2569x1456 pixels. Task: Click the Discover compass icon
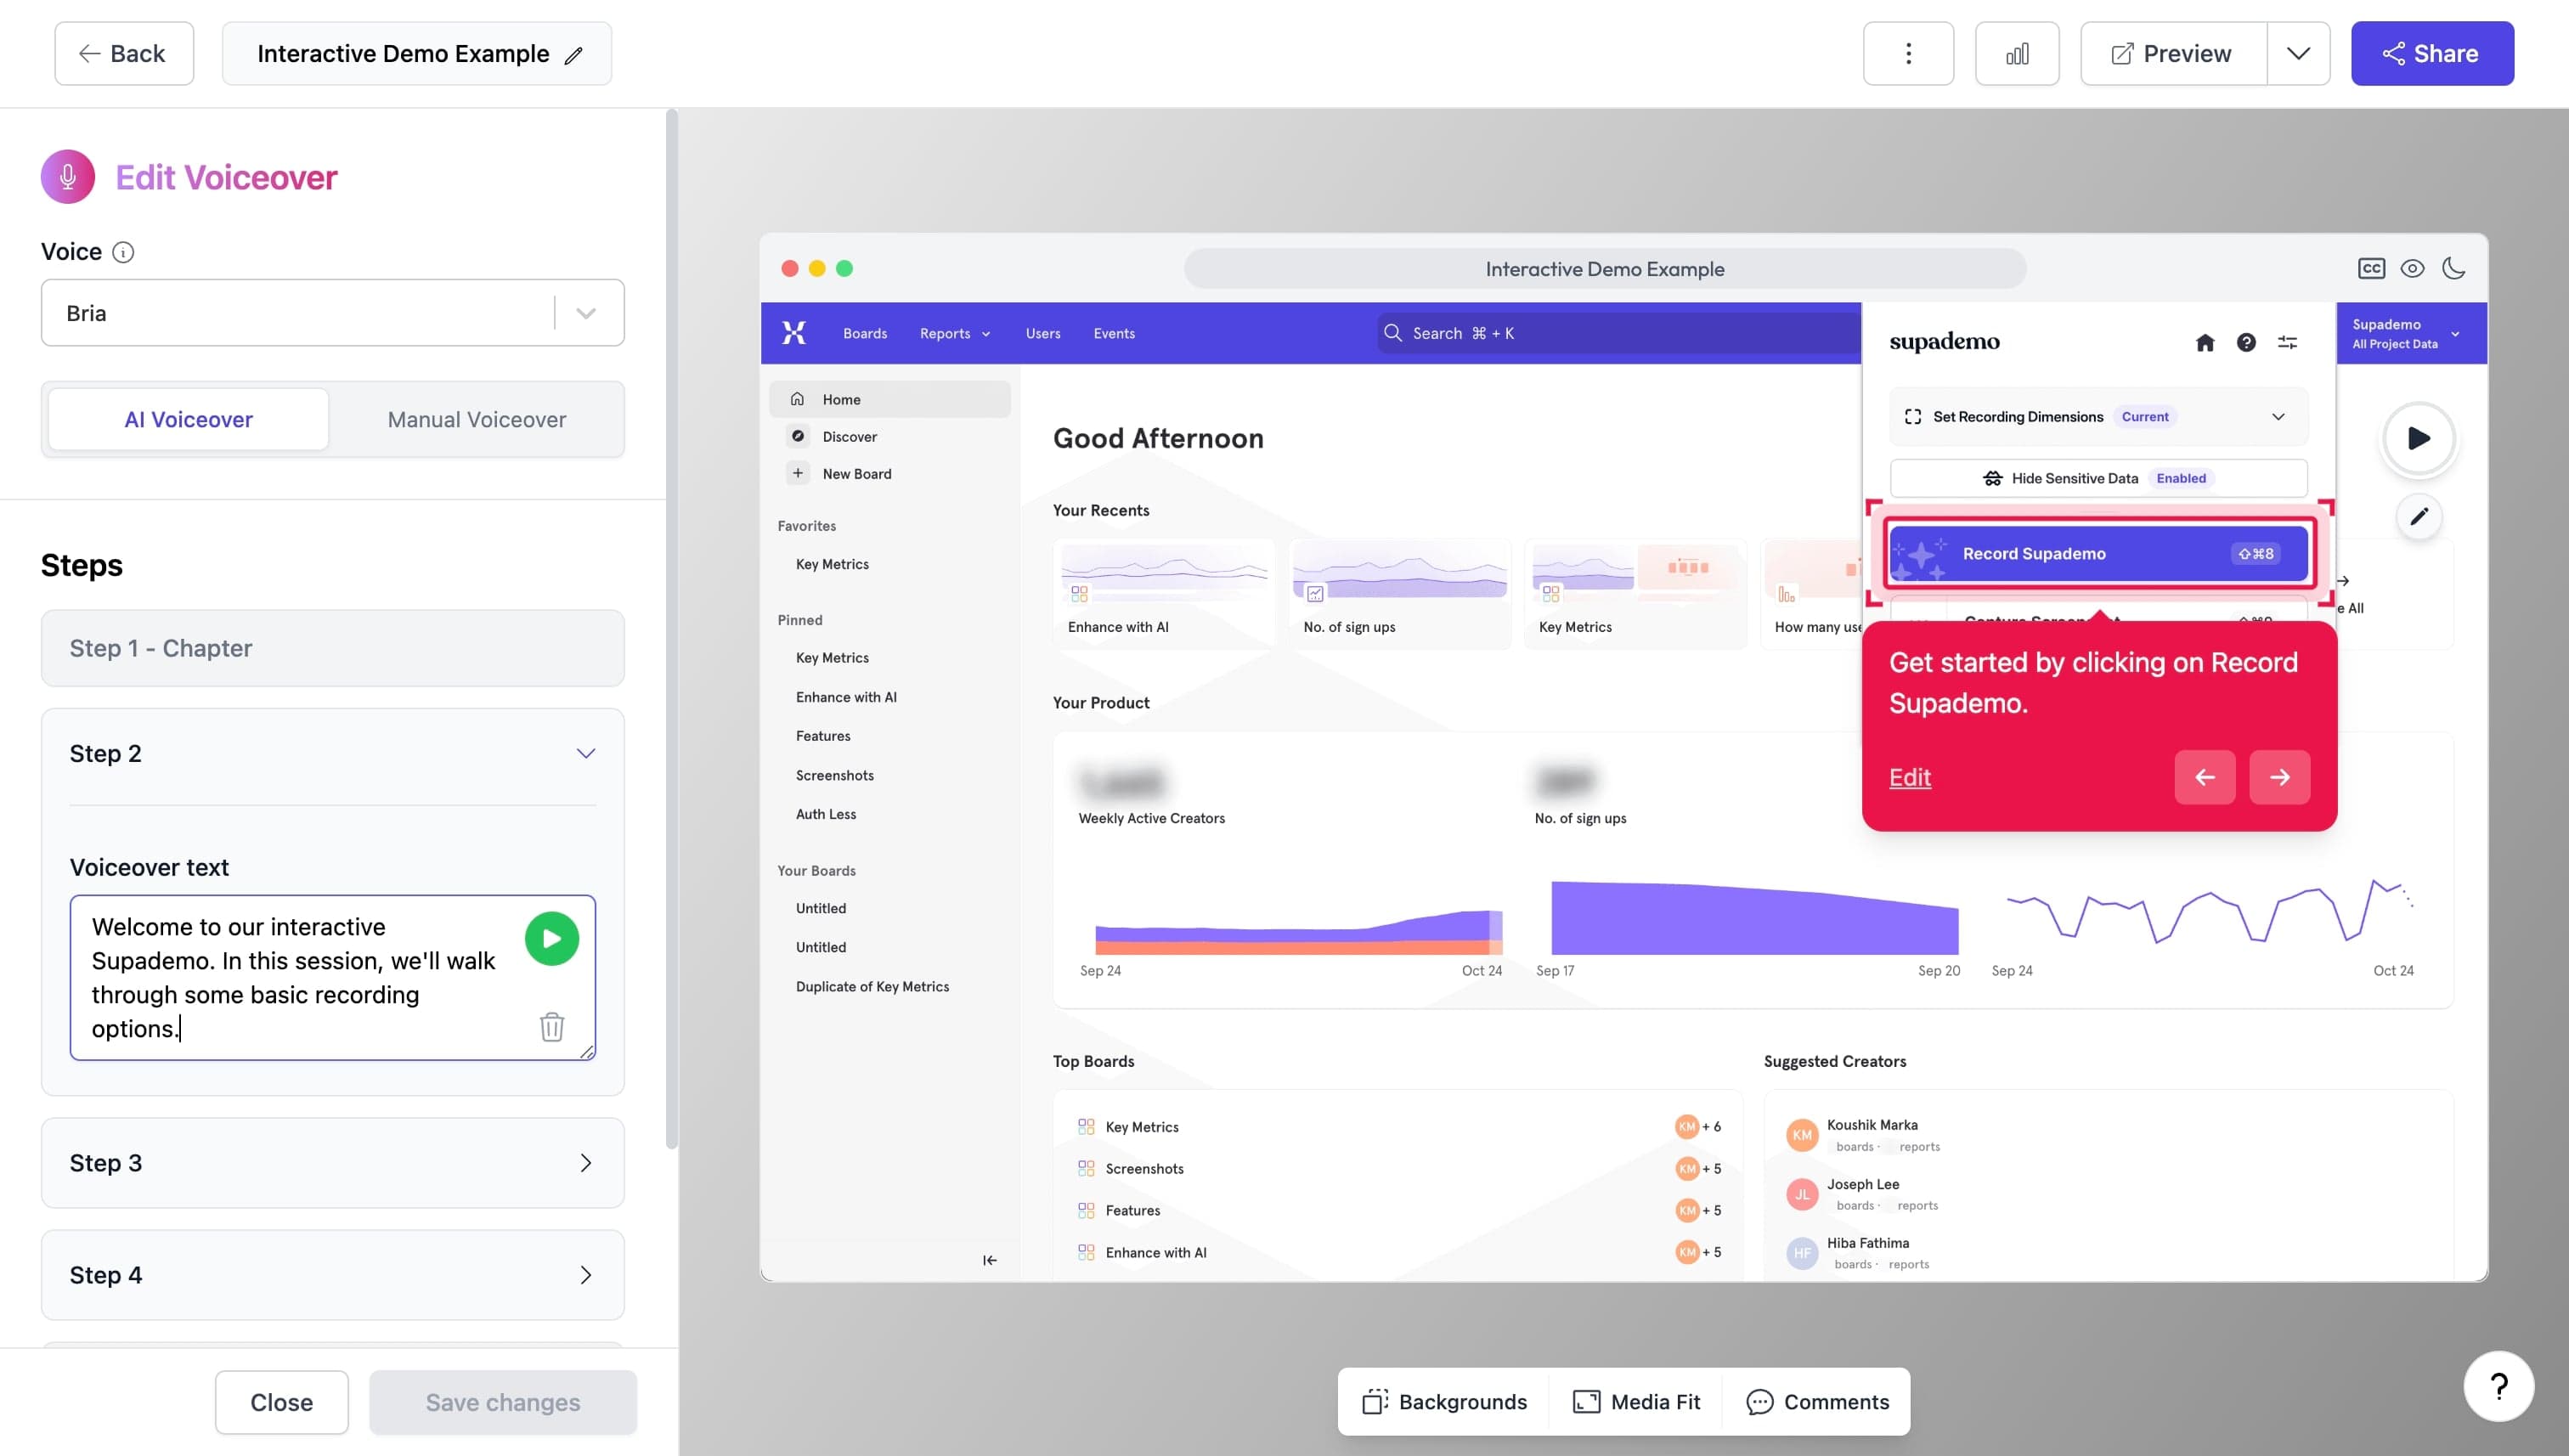tap(798, 436)
